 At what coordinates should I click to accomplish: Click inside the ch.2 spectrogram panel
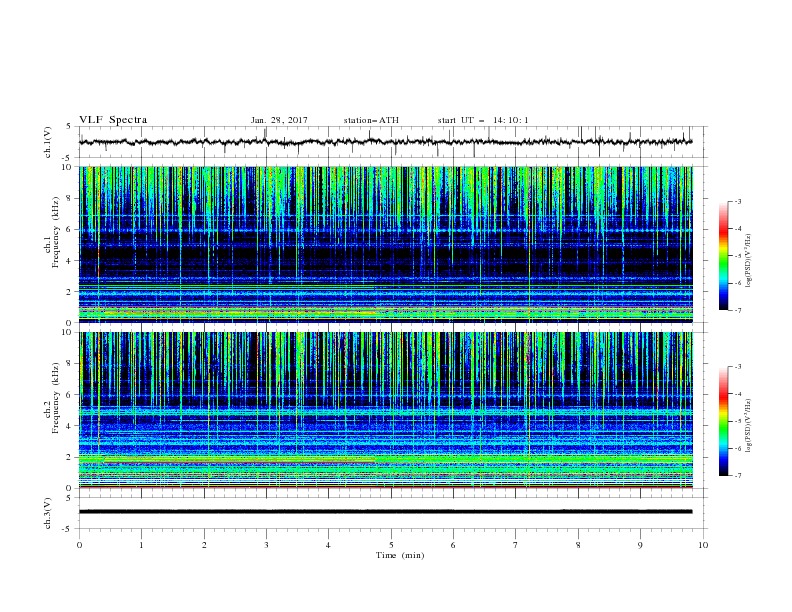(385, 410)
